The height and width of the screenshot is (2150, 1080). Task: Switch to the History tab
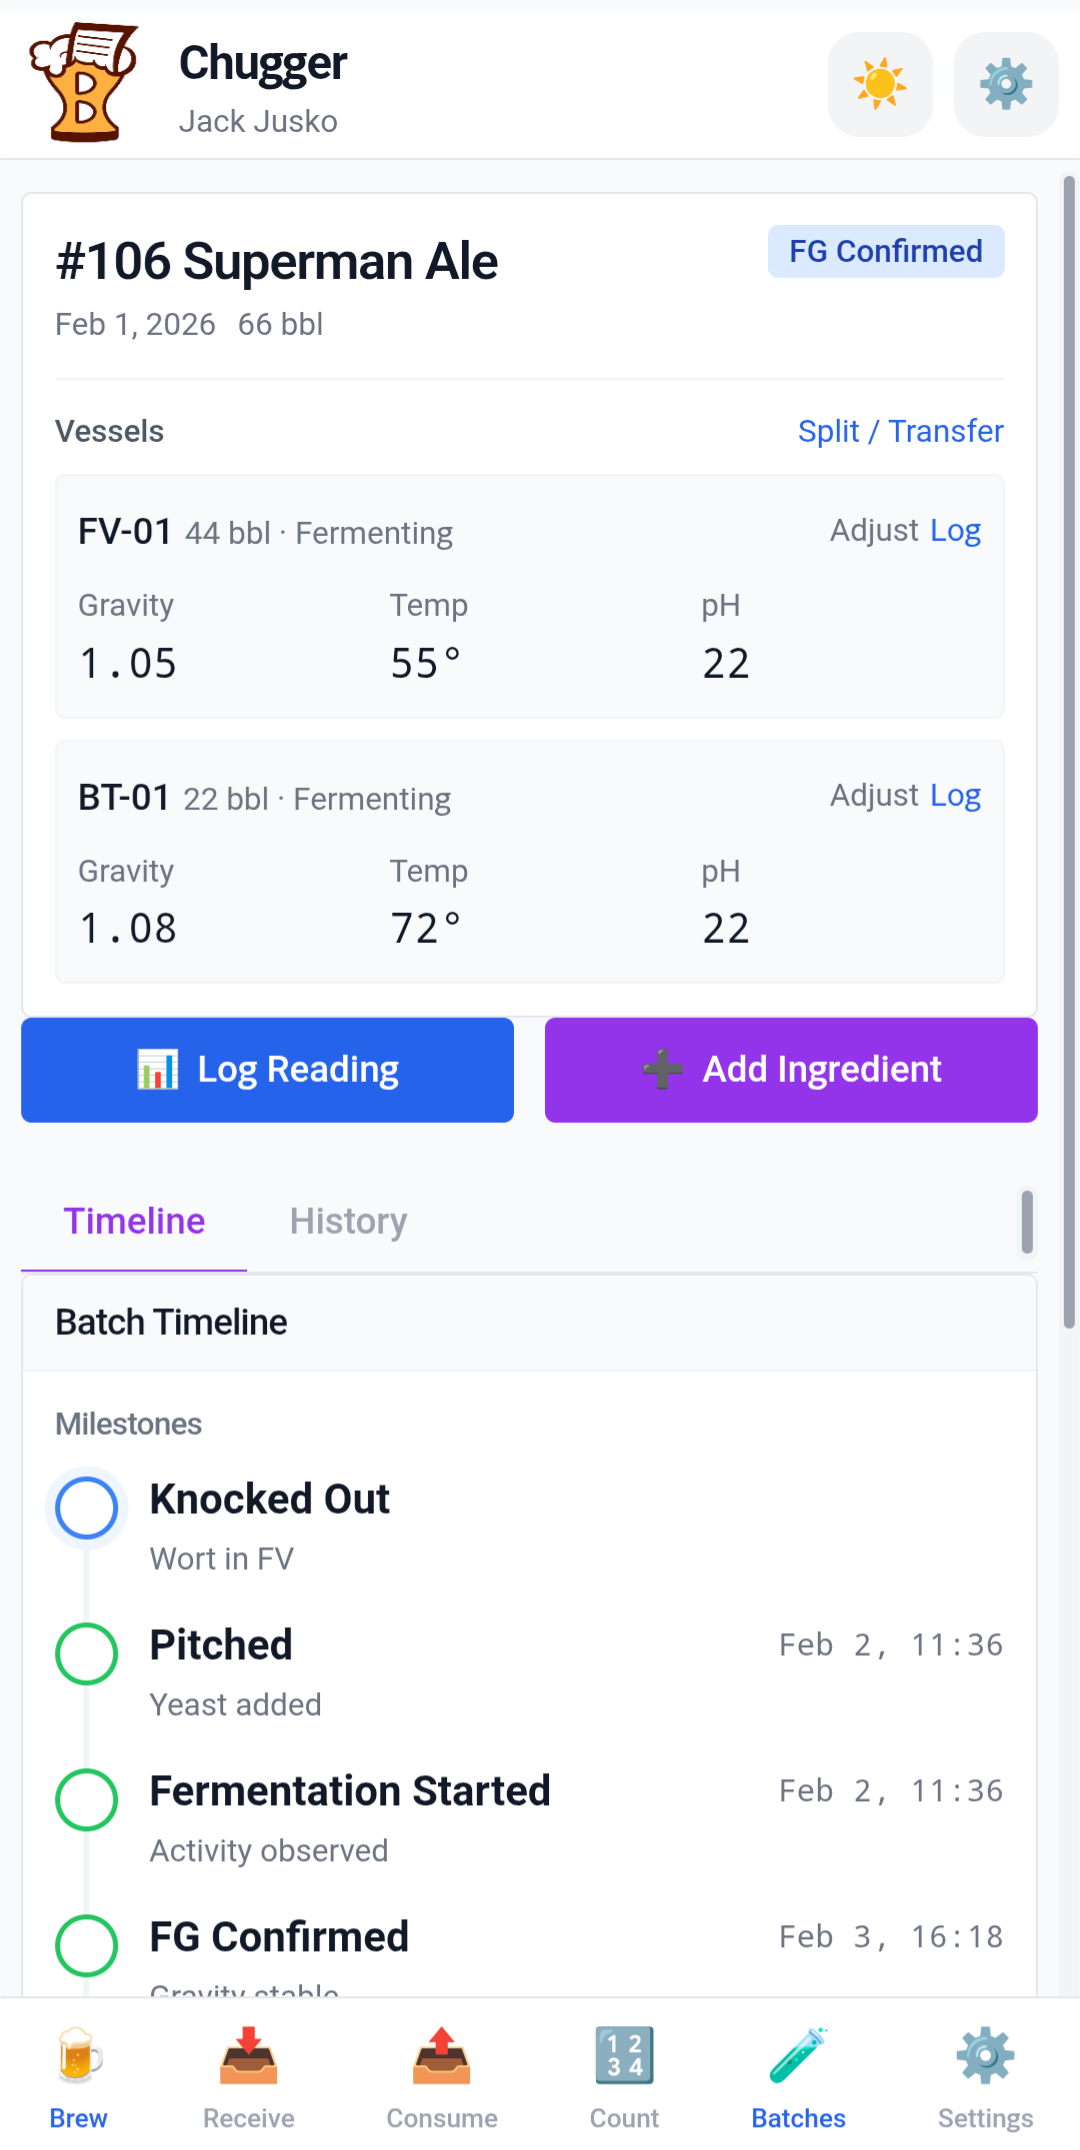coord(347,1221)
